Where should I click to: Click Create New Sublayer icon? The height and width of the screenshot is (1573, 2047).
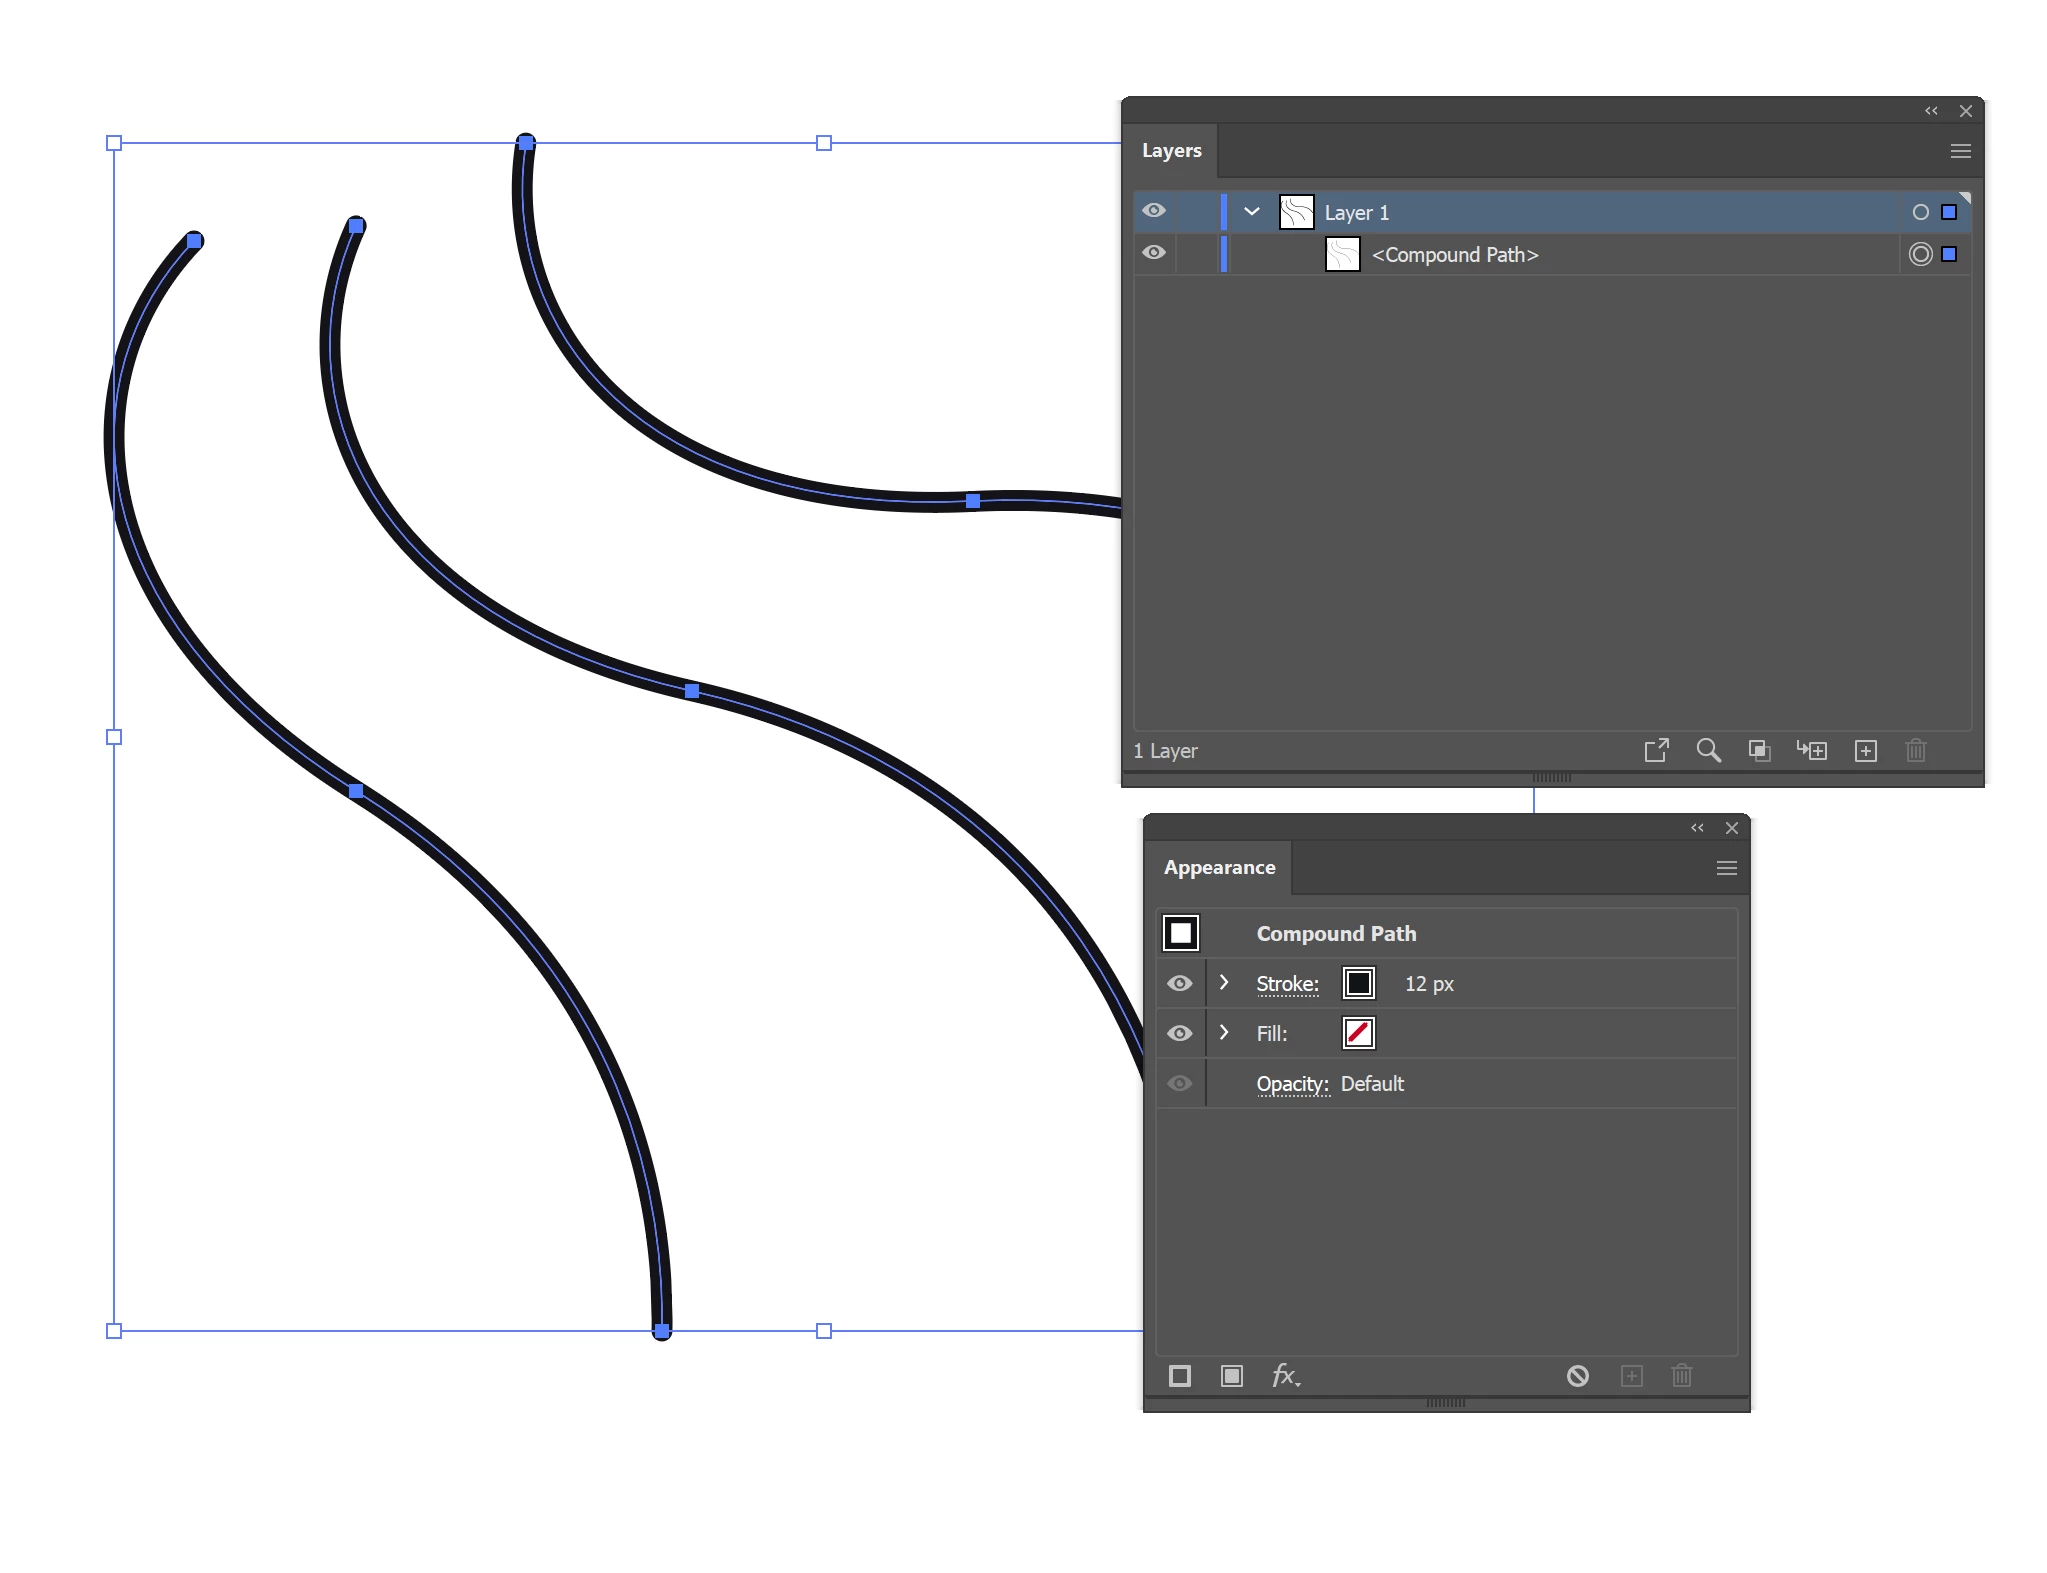1811,750
